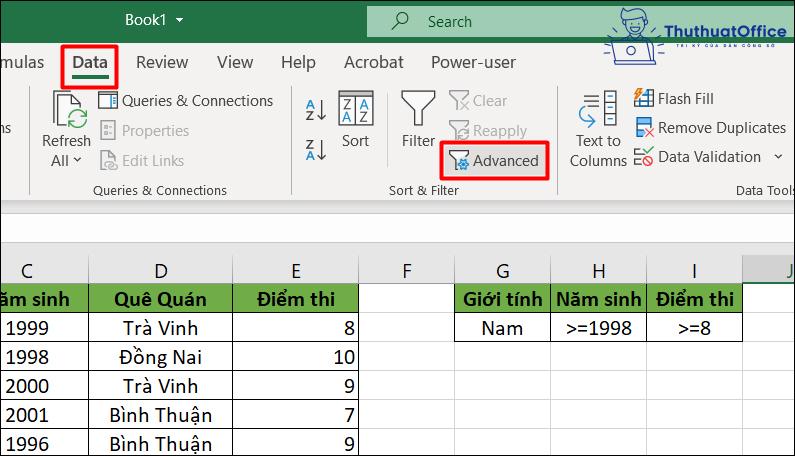Select column F header
The height and width of the screenshot is (456, 795).
point(407,270)
